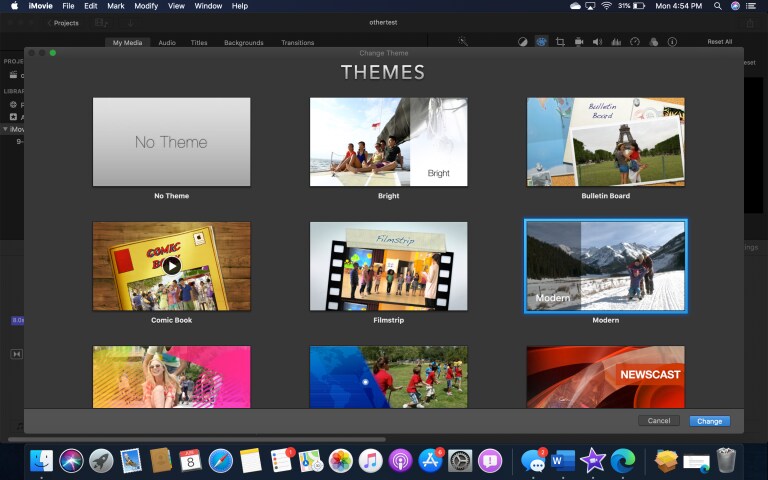Viewport: 768px width, 480px height.
Task: Open iMovie from the Dock
Action: pos(593,460)
